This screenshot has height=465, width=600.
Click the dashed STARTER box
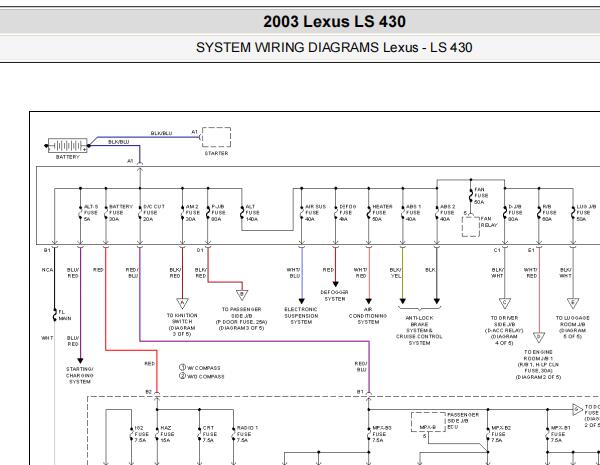tap(216, 137)
